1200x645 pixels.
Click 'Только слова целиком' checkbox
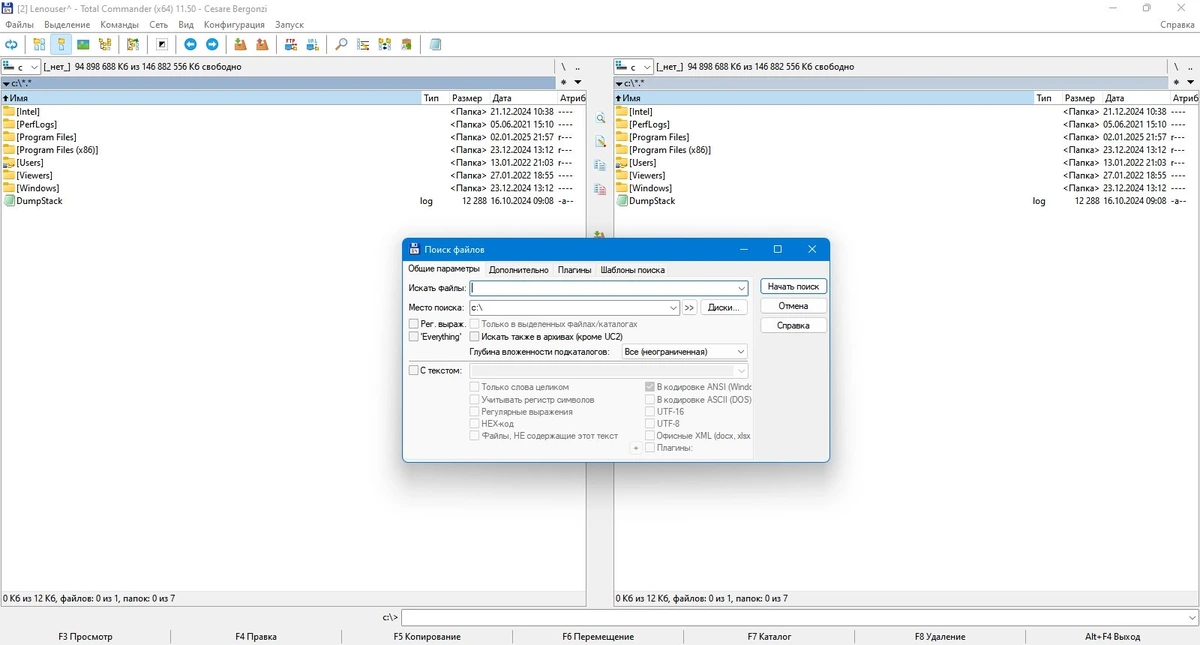click(475, 387)
